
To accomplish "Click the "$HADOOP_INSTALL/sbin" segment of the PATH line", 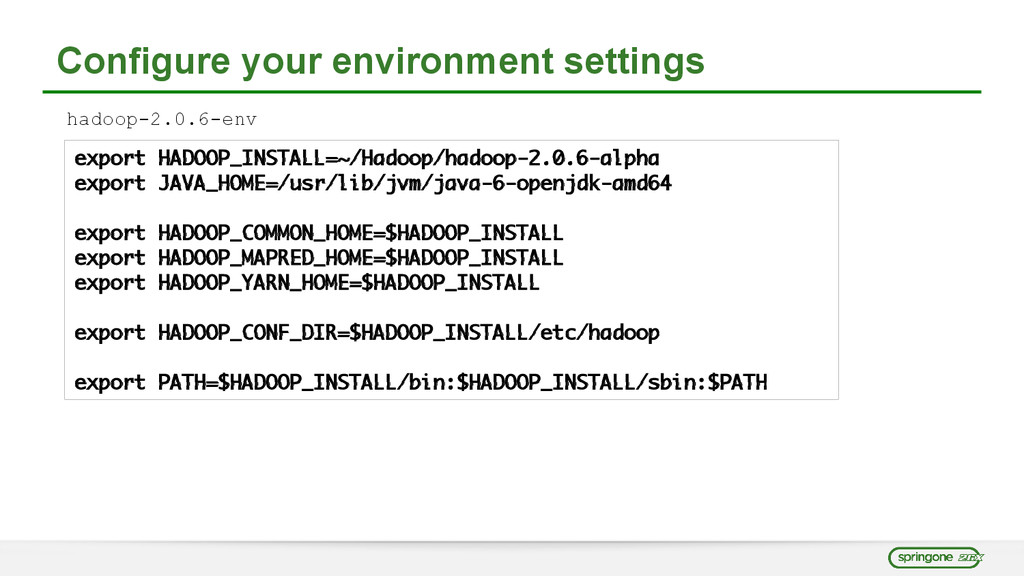I will click(577, 382).
